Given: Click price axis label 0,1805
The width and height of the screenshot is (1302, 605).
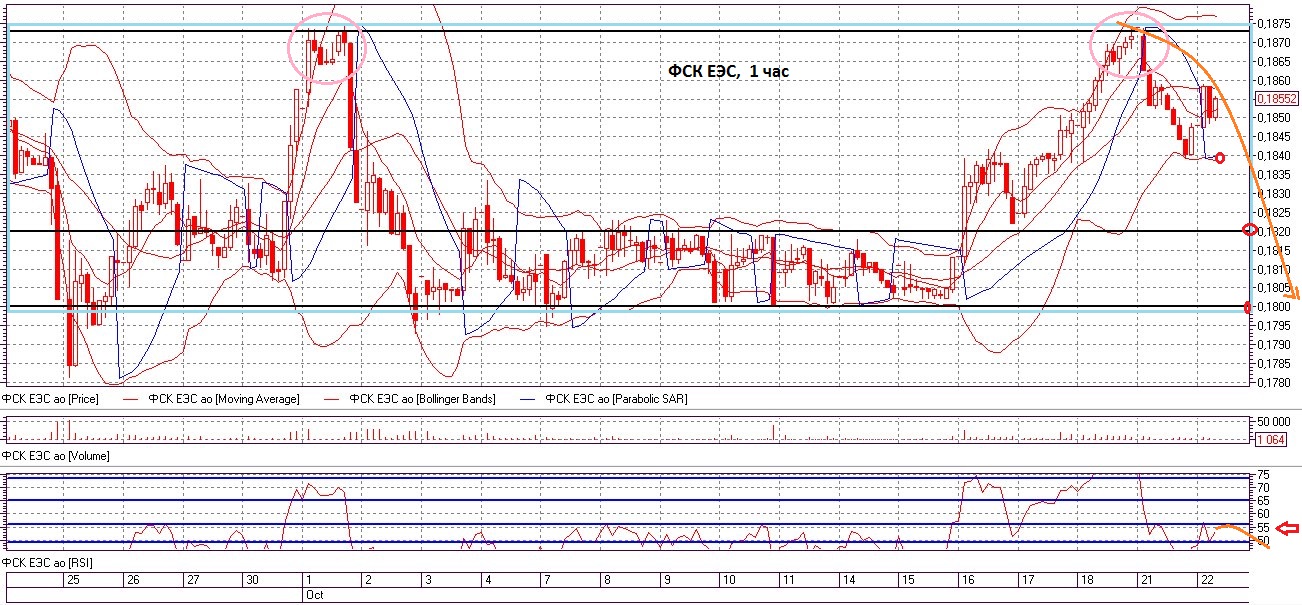Looking at the screenshot, I should coord(1272,288).
